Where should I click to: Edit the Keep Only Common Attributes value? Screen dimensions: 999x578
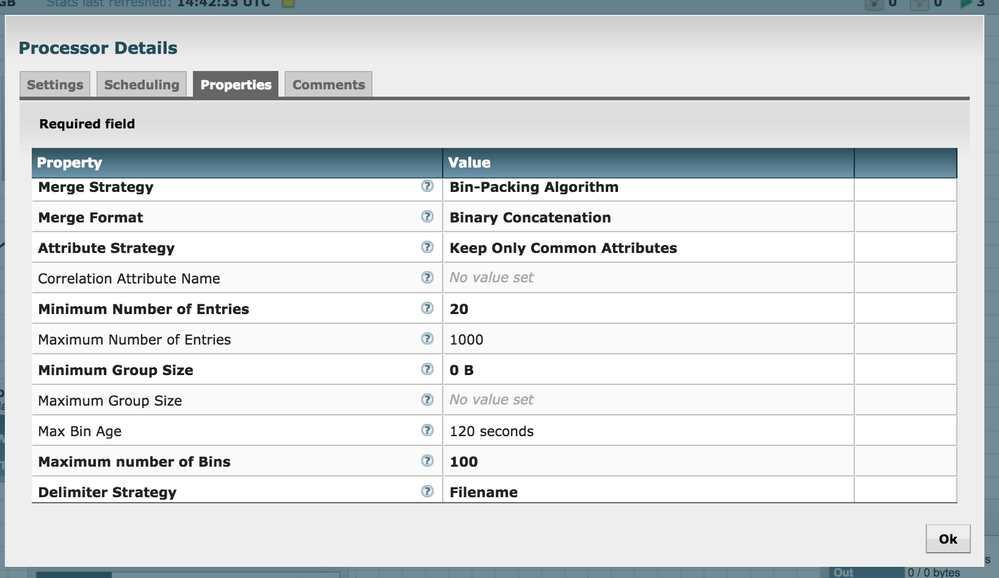click(649, 248)
